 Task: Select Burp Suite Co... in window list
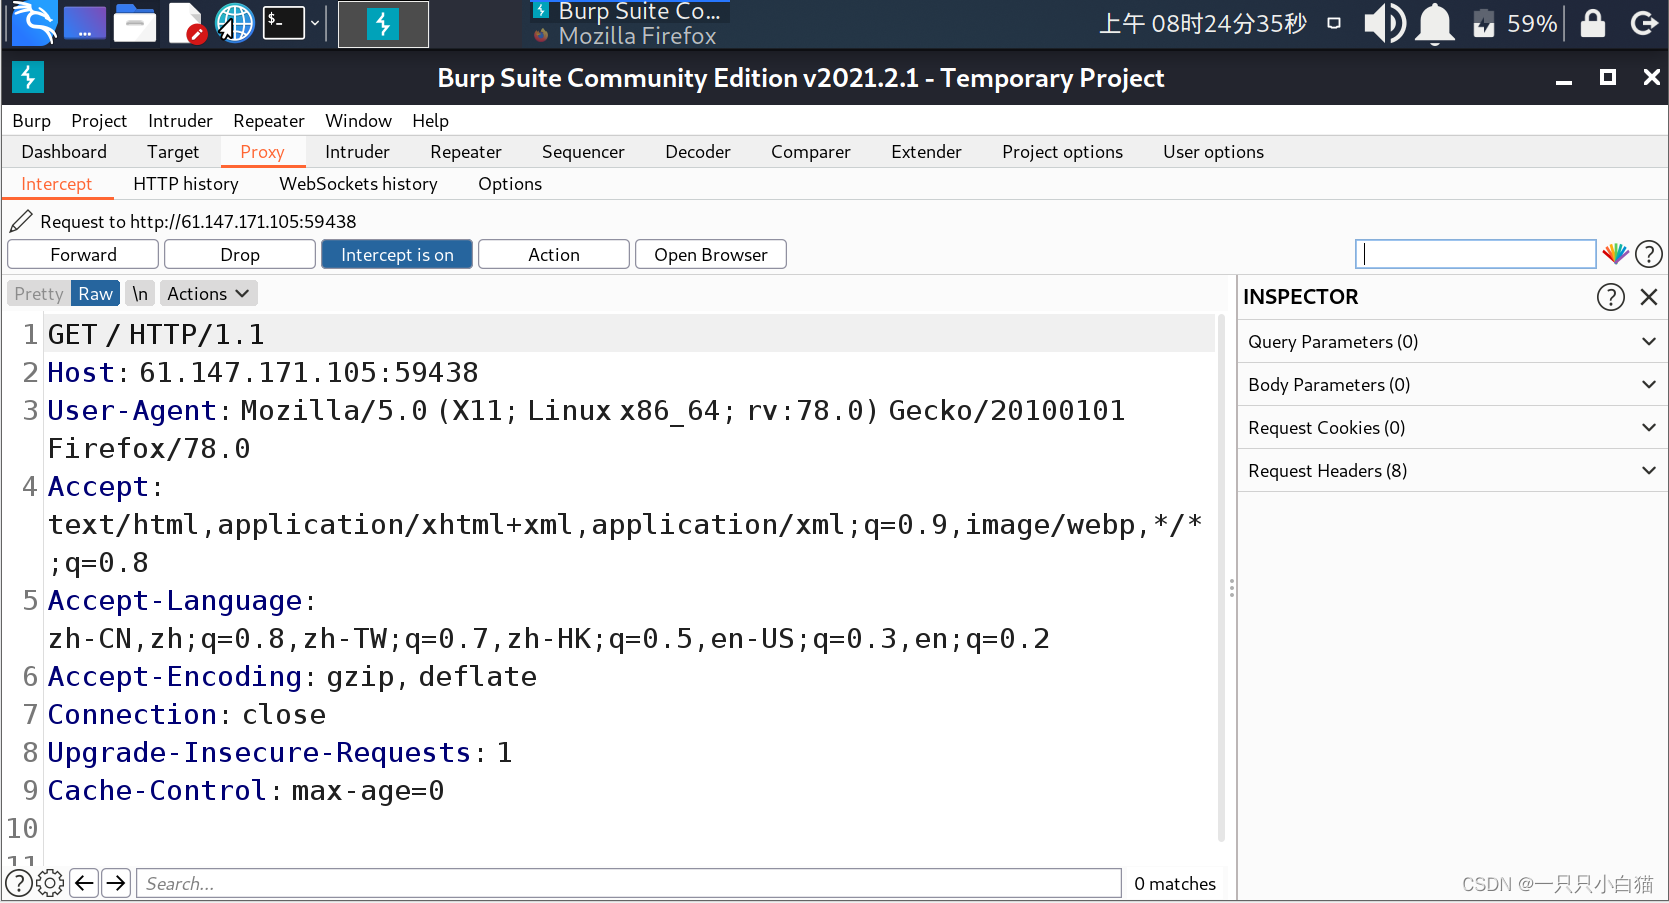click(x=627, y=11)
